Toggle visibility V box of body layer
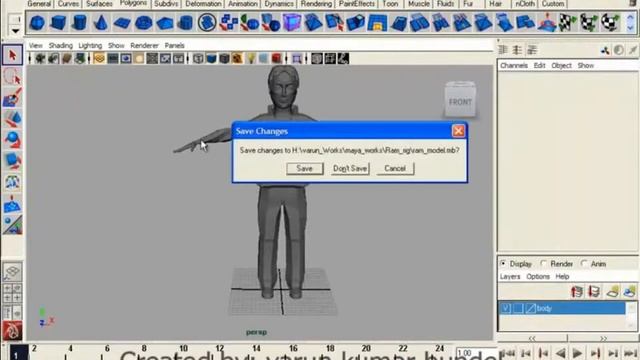The image size is (640, 360). tap(505, 309)
